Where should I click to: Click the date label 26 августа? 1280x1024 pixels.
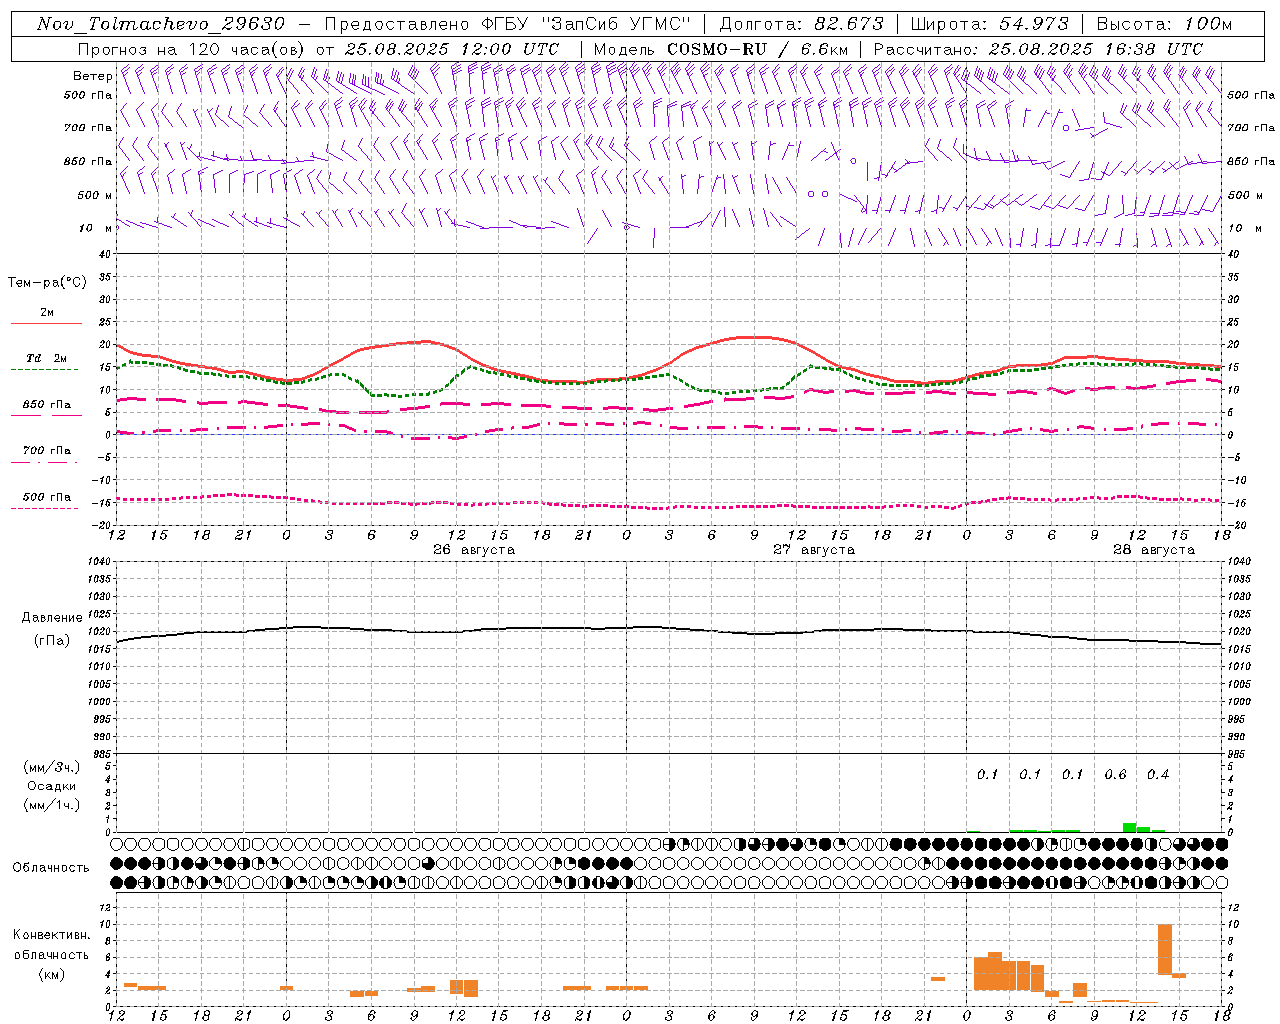(474, 550)
